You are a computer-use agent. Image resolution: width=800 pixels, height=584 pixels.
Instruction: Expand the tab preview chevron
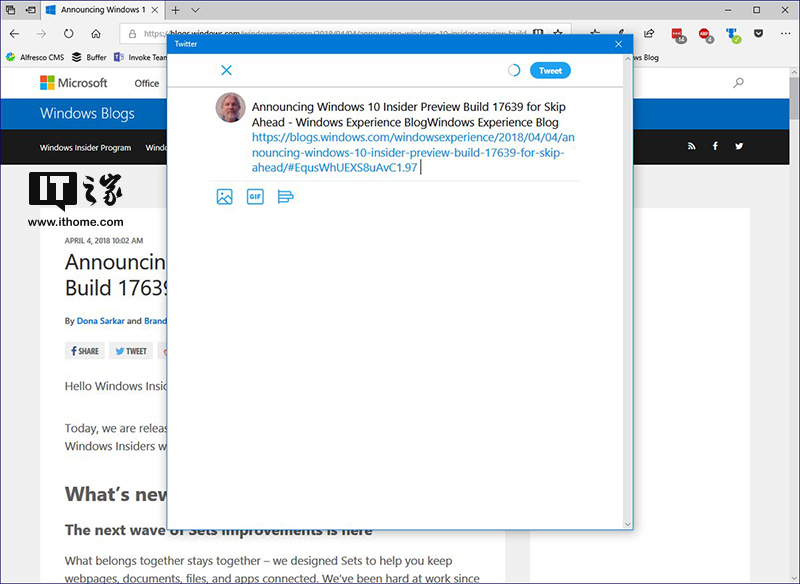click(195, 10)
